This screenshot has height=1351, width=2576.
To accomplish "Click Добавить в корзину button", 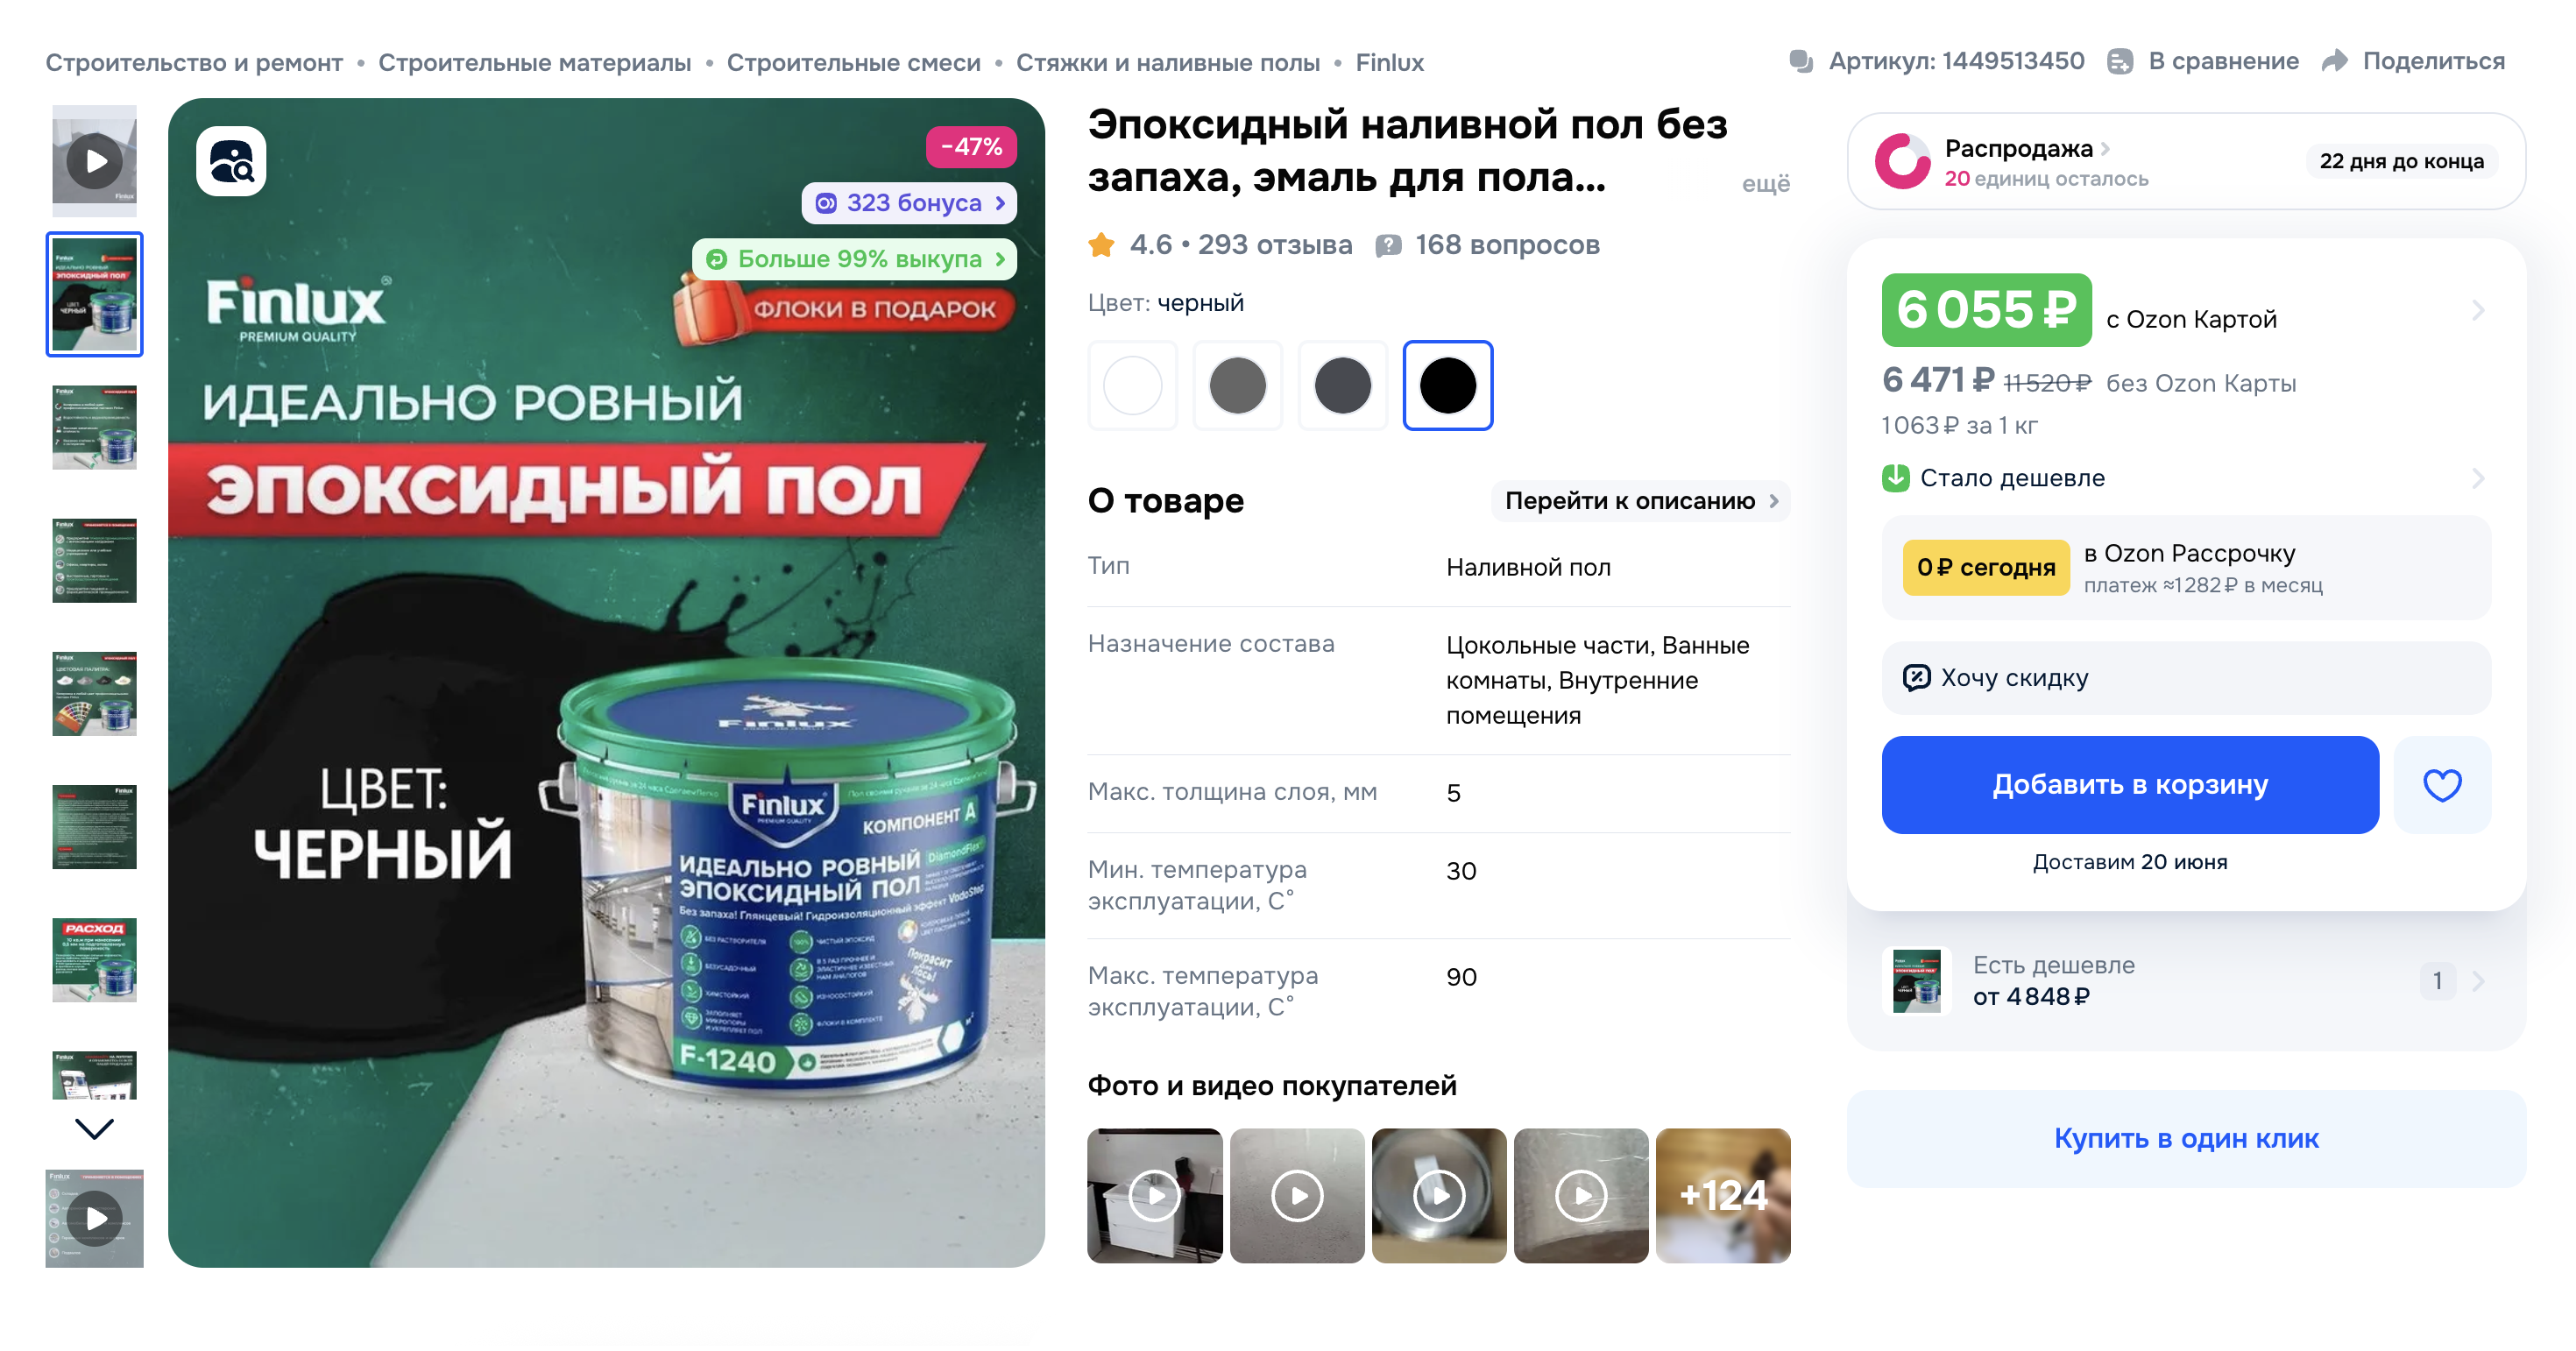I will pyautogui.click(x=2129, y=785).
